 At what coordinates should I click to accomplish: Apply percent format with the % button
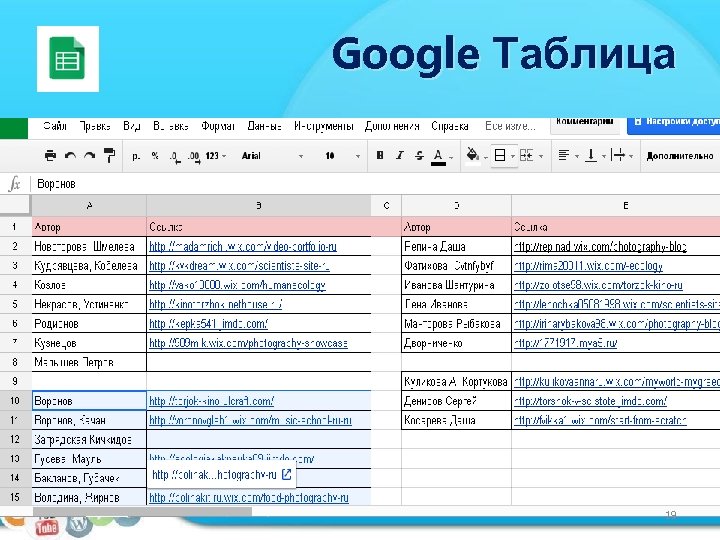155,156
